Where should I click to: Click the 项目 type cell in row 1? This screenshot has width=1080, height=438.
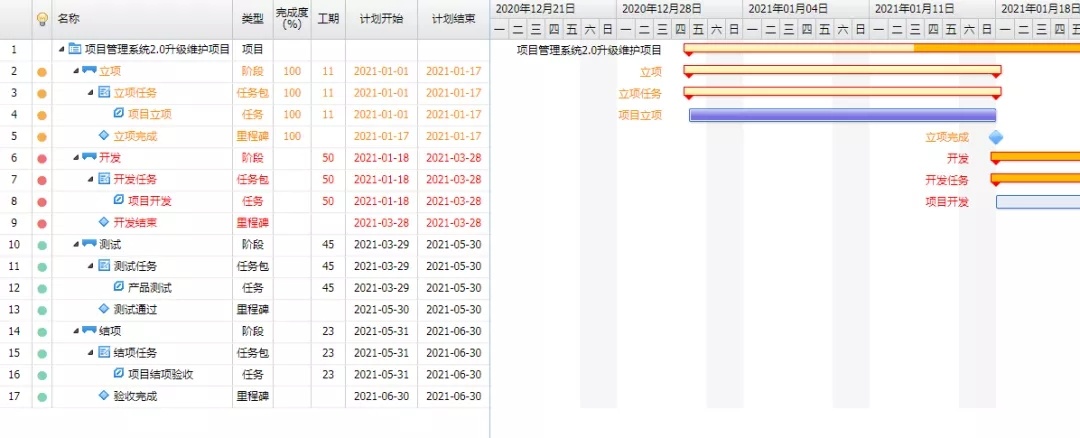coord(253,50)
